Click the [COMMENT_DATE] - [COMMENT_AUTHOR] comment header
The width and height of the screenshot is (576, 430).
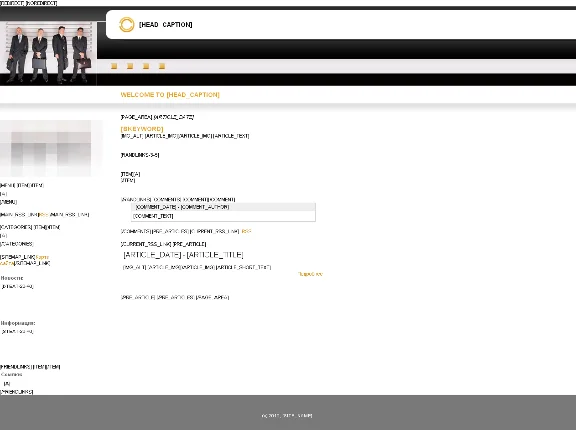[223, 207]
